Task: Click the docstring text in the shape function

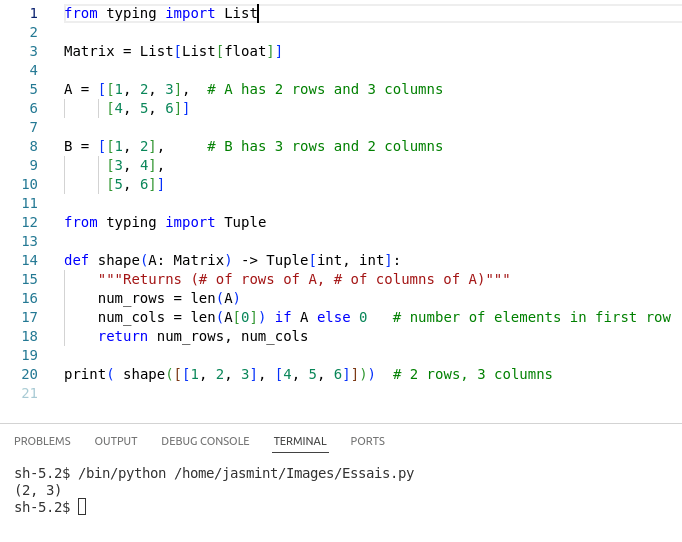Action: (x=304, y=279)
